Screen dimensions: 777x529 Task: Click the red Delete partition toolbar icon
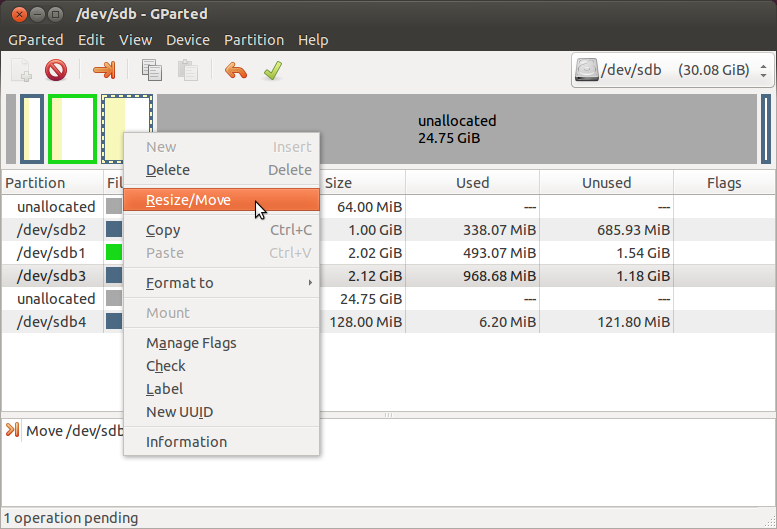(x=56, y=70)
